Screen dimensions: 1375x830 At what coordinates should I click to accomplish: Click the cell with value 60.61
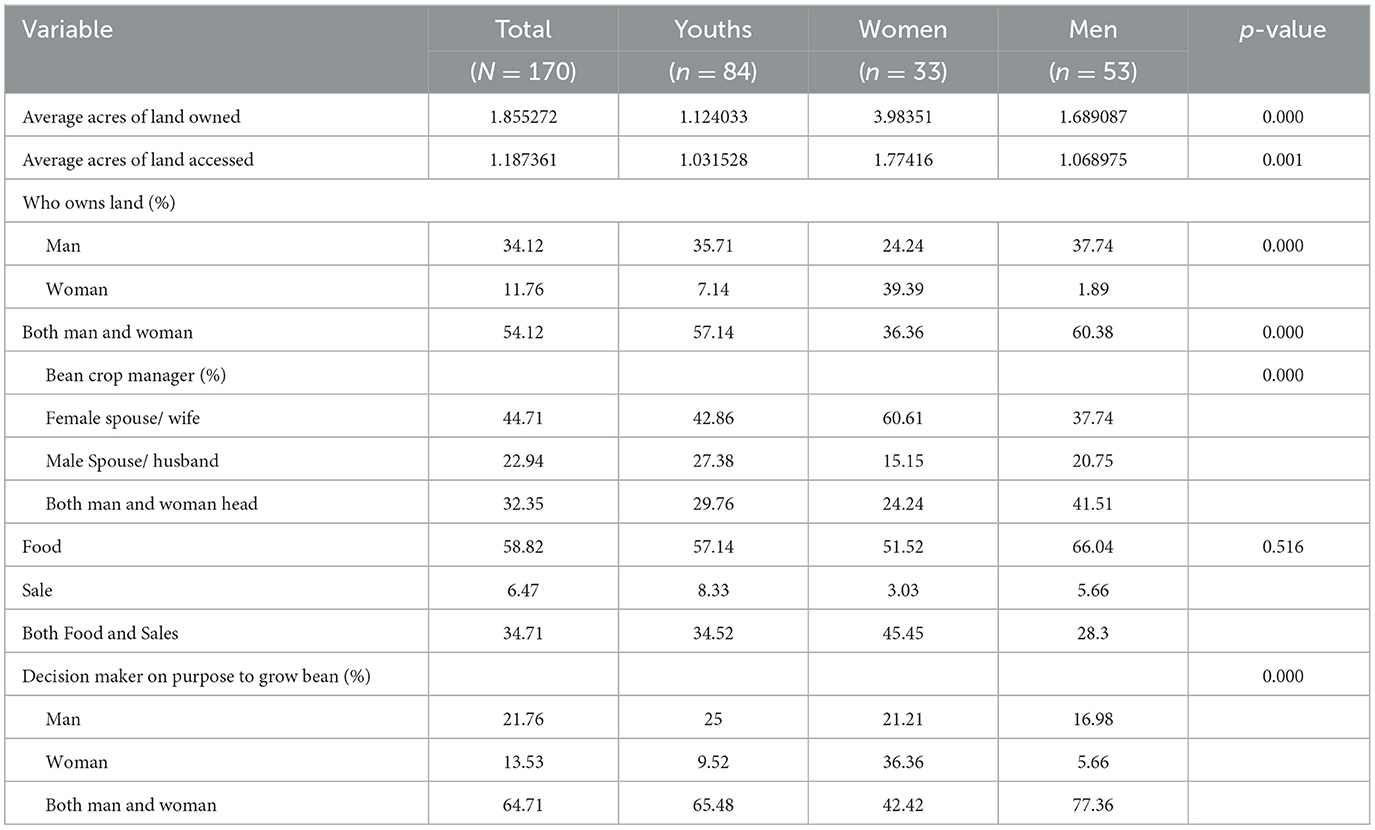(x=902, y=418)
